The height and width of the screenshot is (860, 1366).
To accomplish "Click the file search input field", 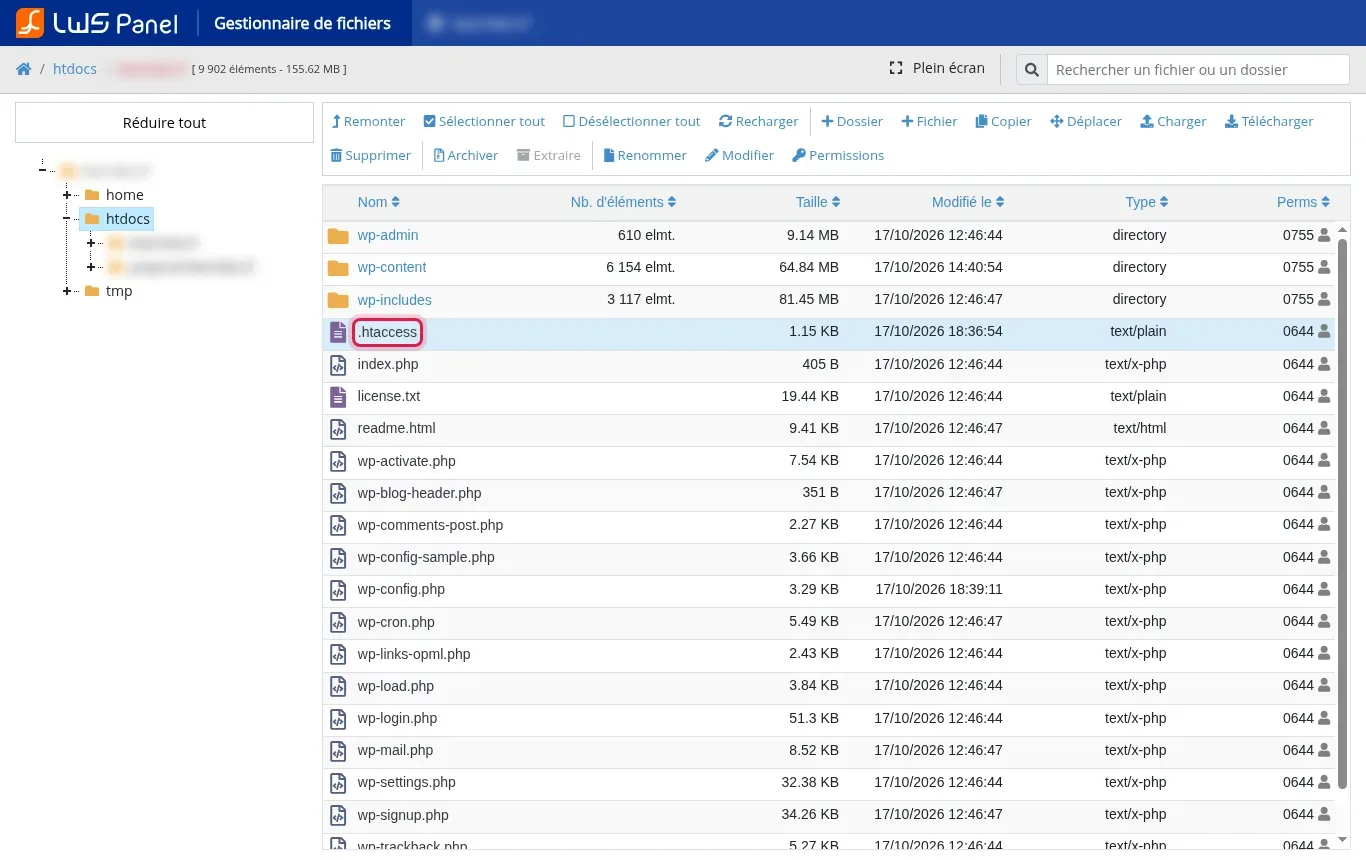I will pos(1198,70).
